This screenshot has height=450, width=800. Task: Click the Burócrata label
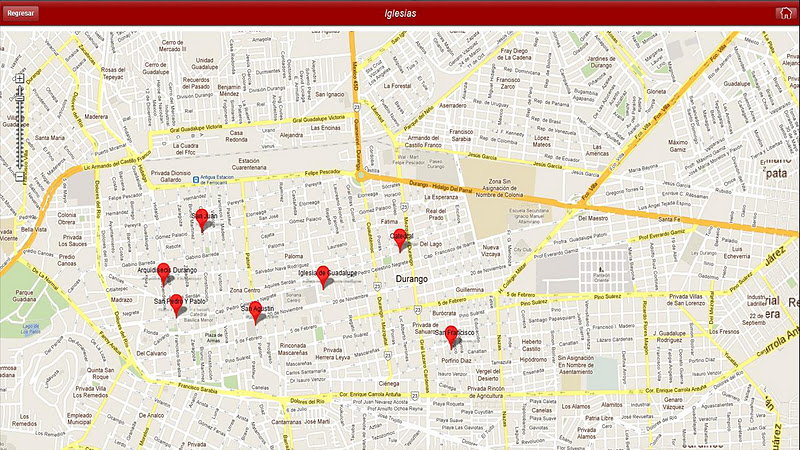[x=444, y=313]
